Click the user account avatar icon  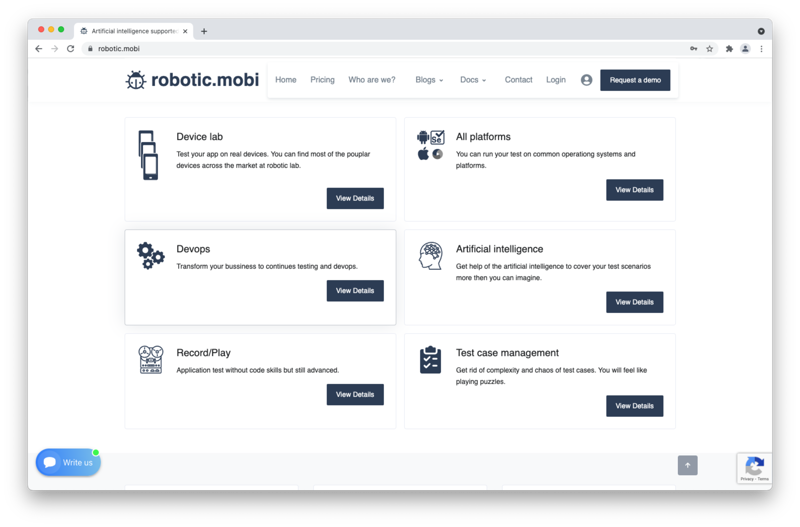pyautogui.click(x=586, y=80)
